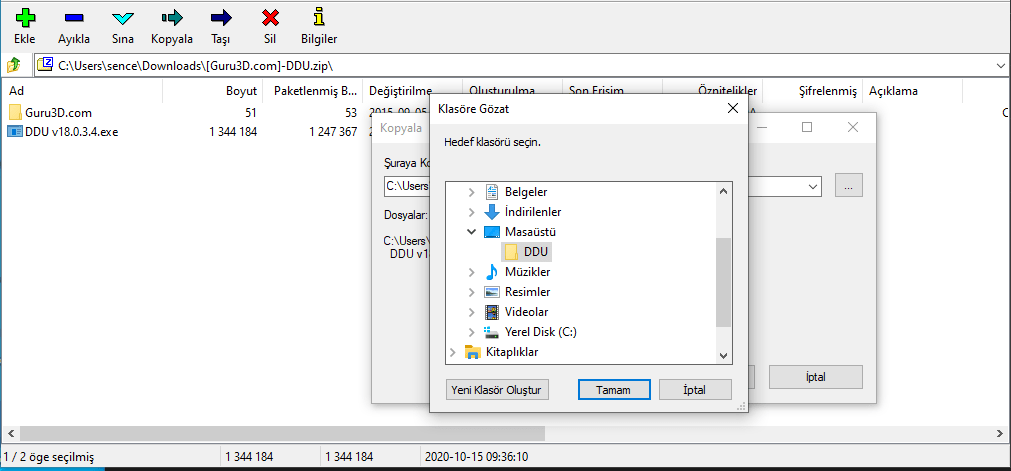The image size is (1011, 471).
Task: Expand the Kitaplıklar tree node
Action: click(x=453, y=352)
